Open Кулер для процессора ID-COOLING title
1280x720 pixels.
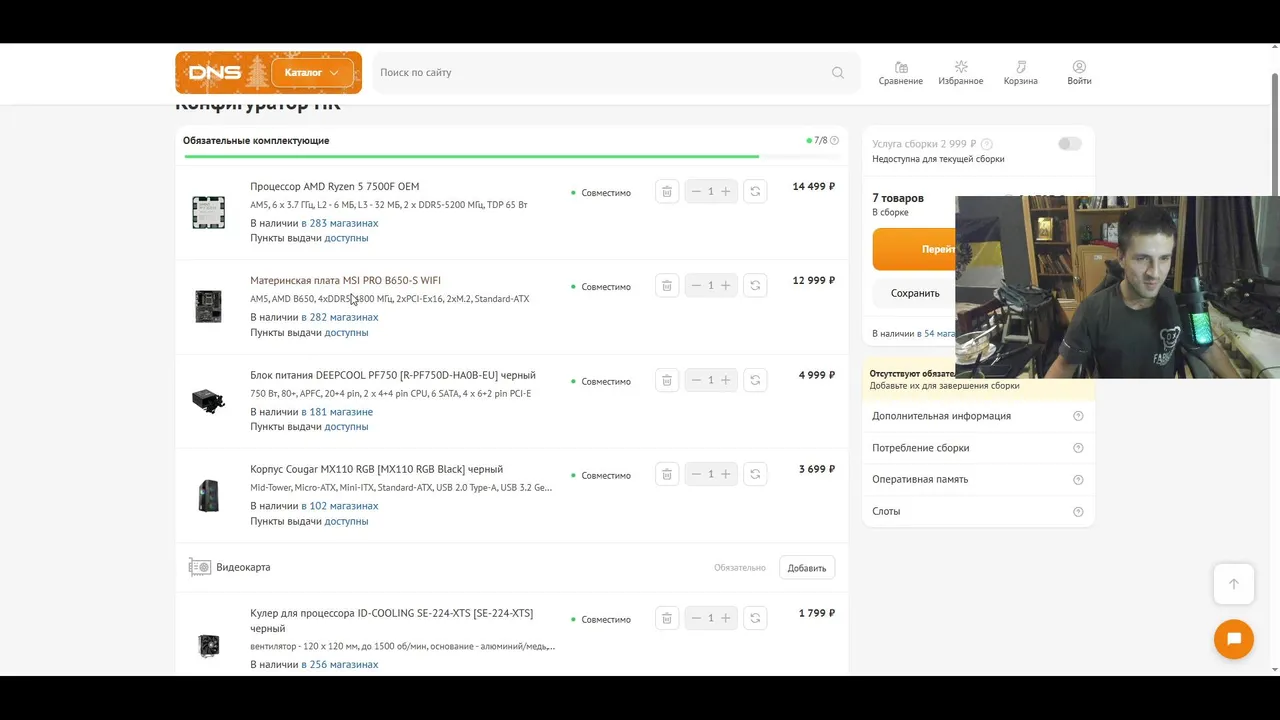tap(392, 620)
